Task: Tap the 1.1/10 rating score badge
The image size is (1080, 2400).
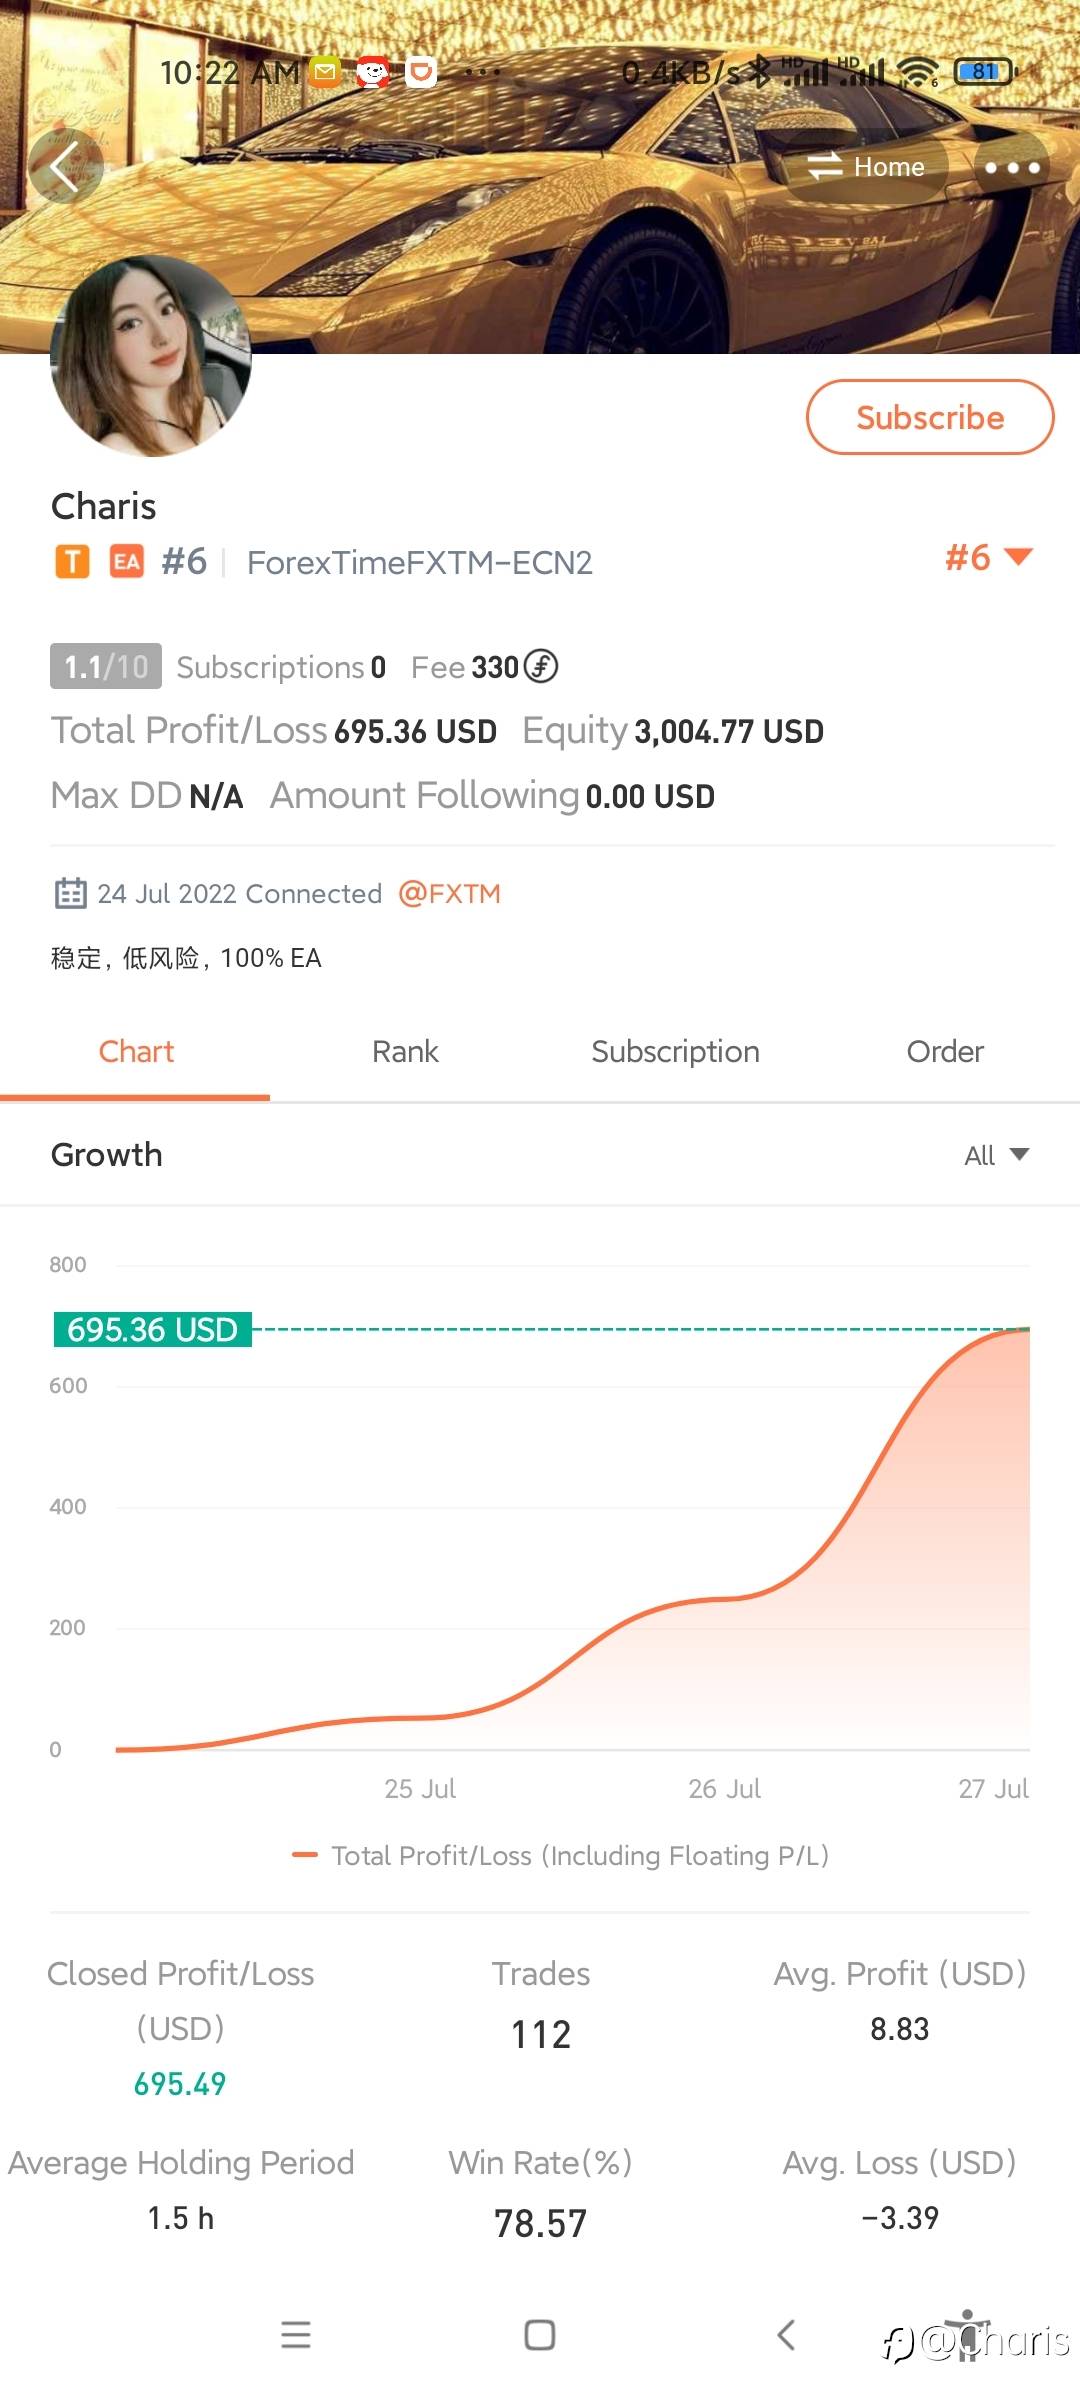Action: click(106, 667)
